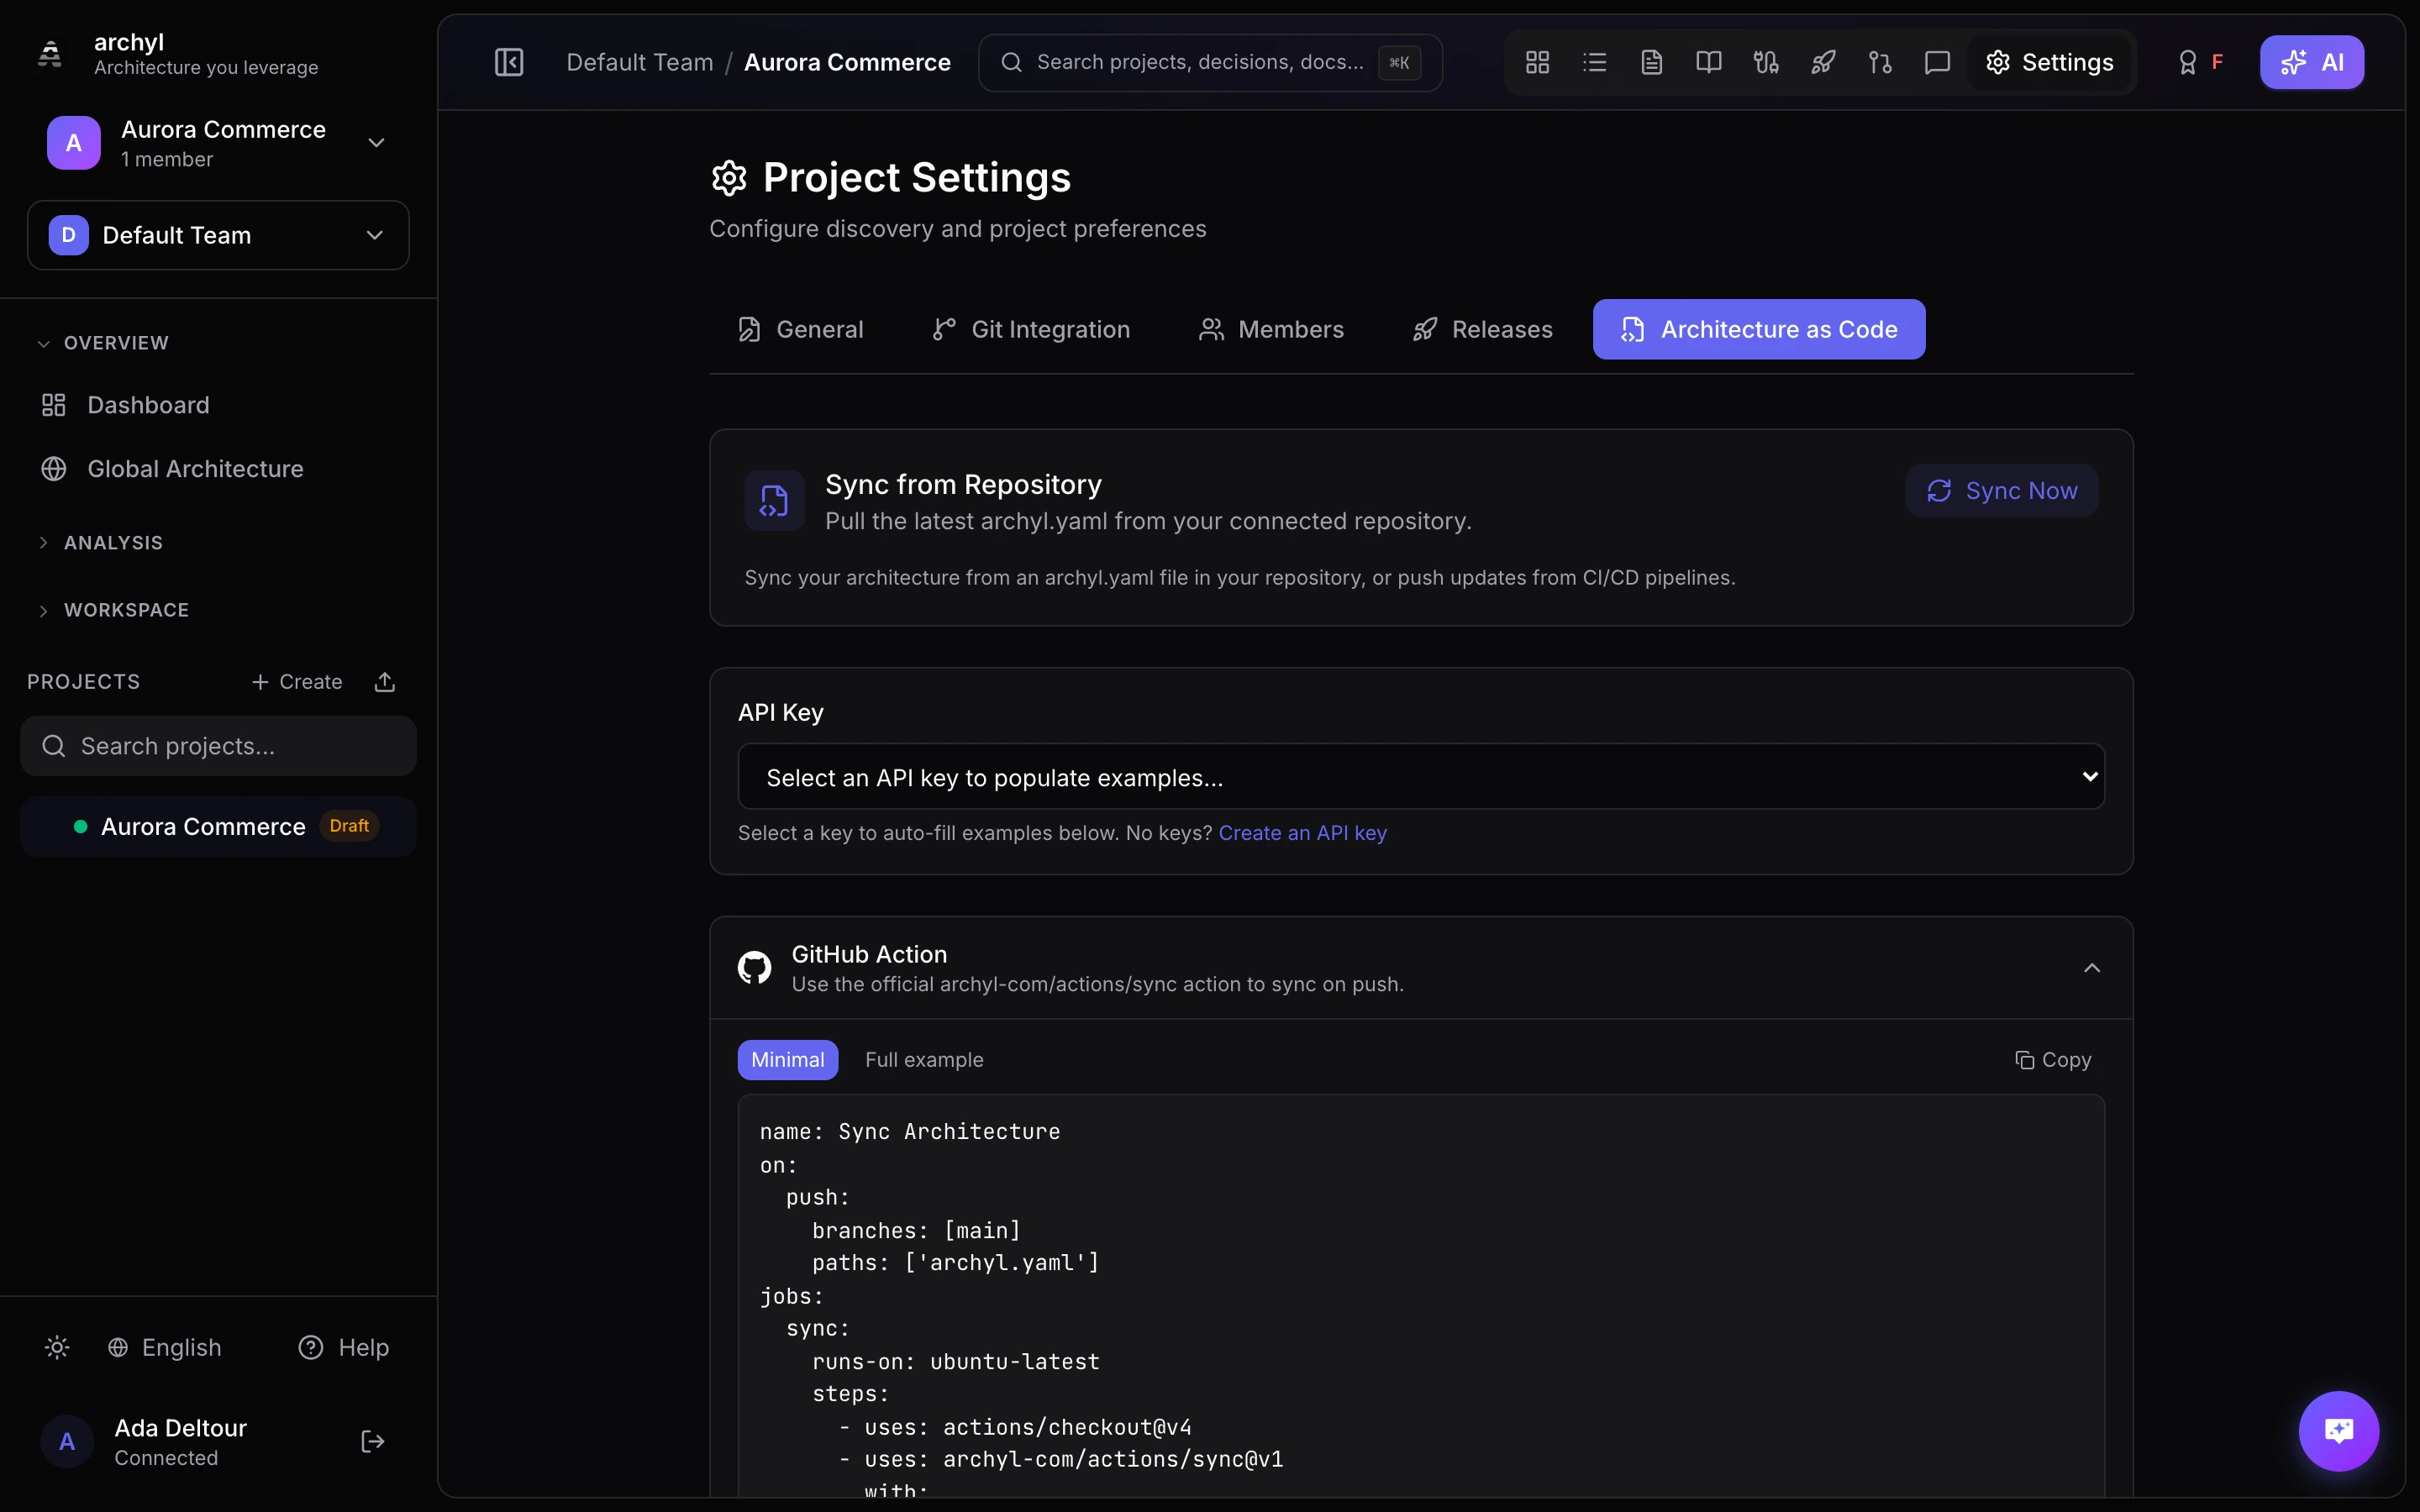Viewport: 2420px width, 1512px height.
Task: Open the AI assistant button
Action: click(x=2312, y=62)
